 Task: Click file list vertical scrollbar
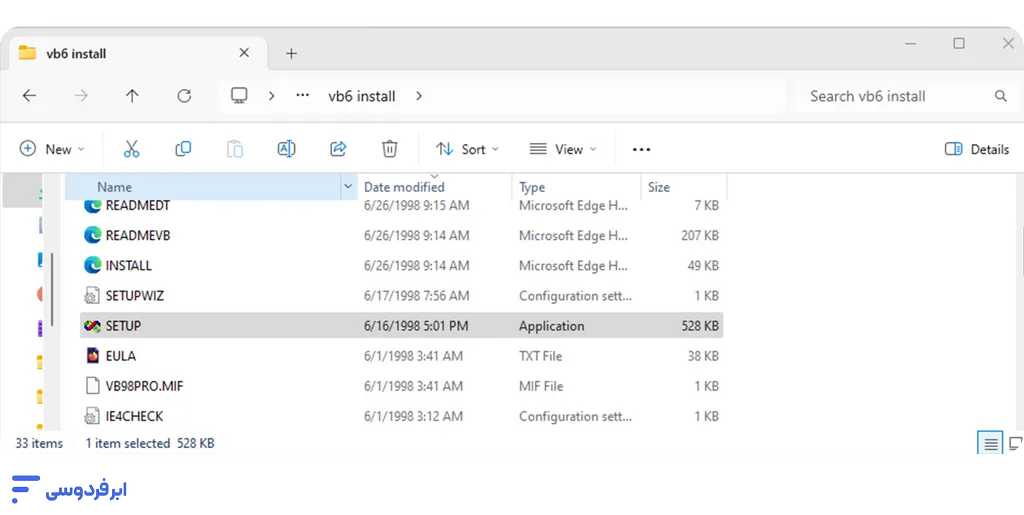click(x=1021, y=251)
